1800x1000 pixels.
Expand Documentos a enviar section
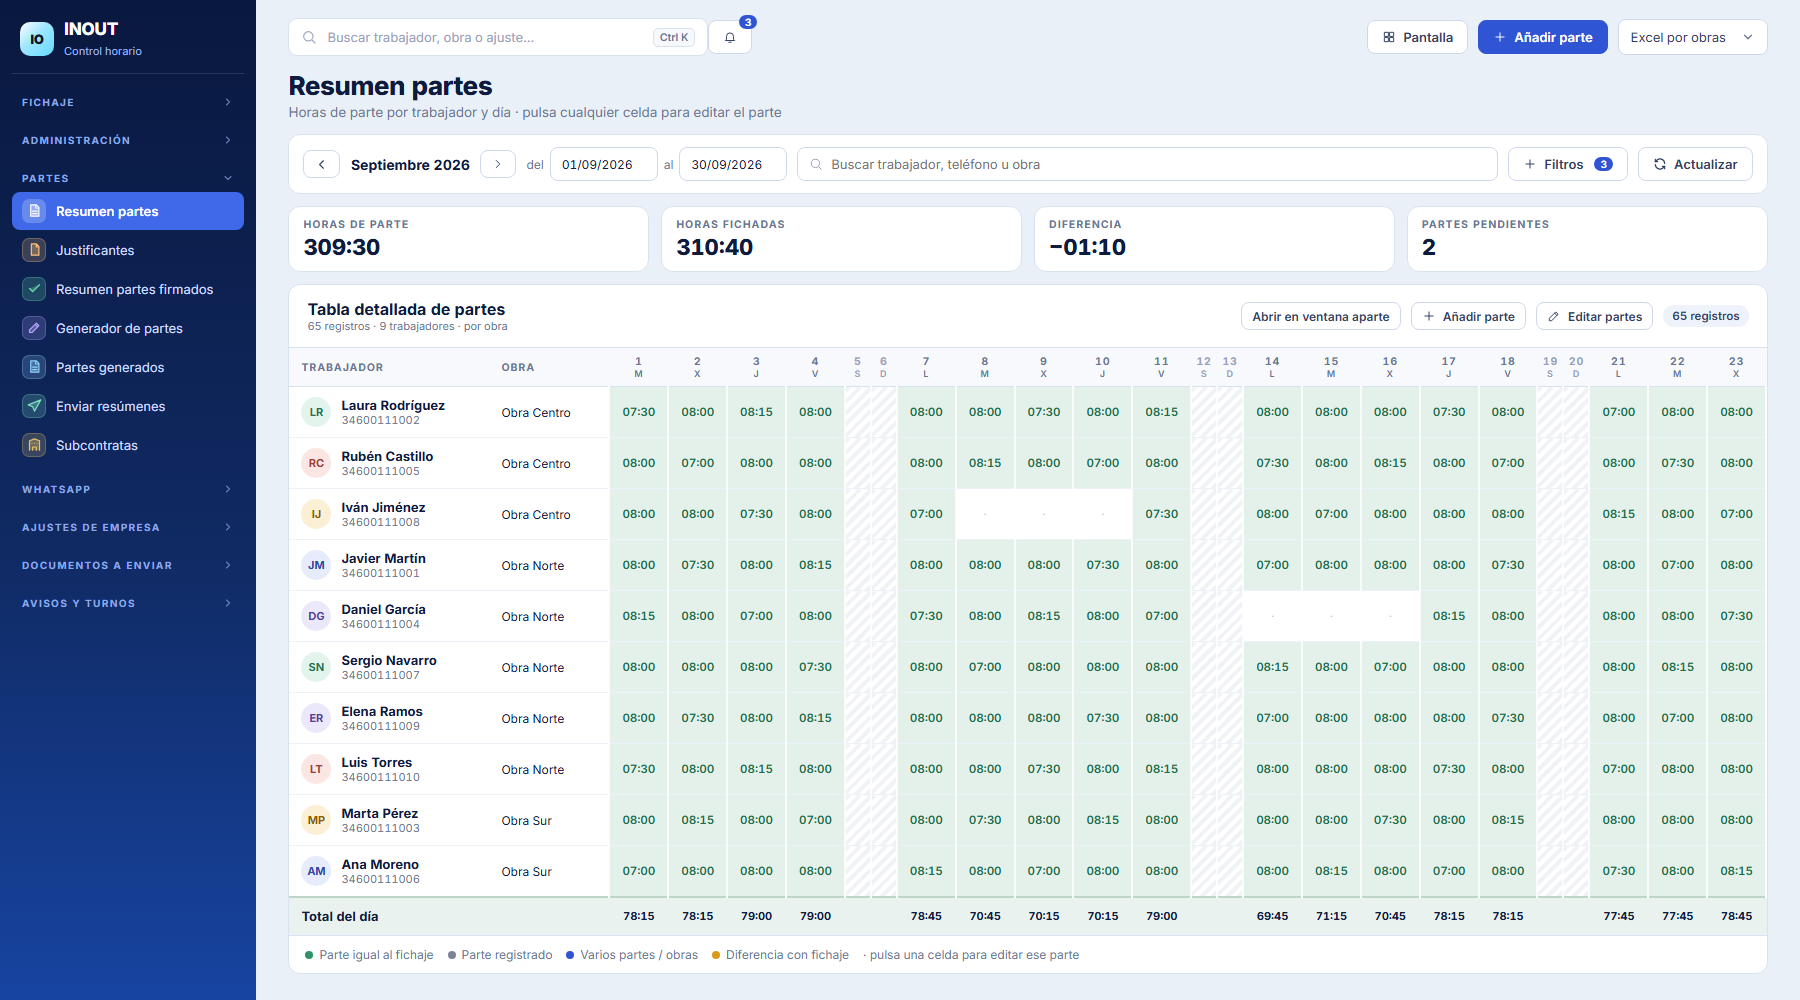coord(128,565)
